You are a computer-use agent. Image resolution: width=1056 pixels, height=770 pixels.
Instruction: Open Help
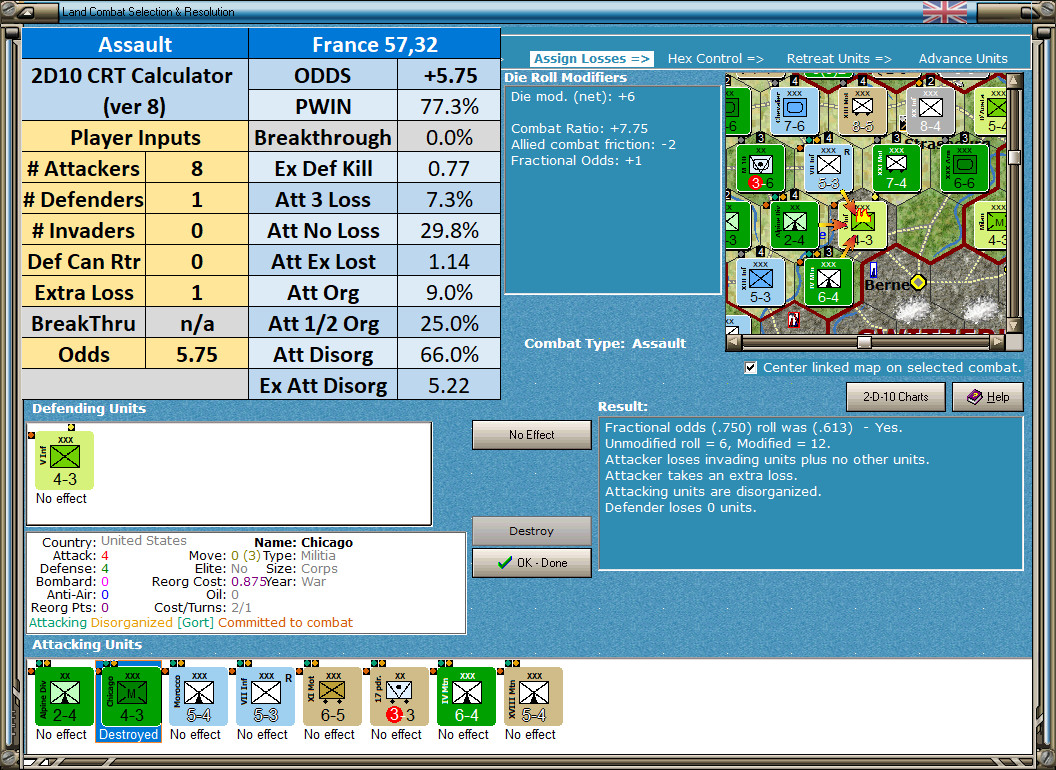(x=988, y=397)
